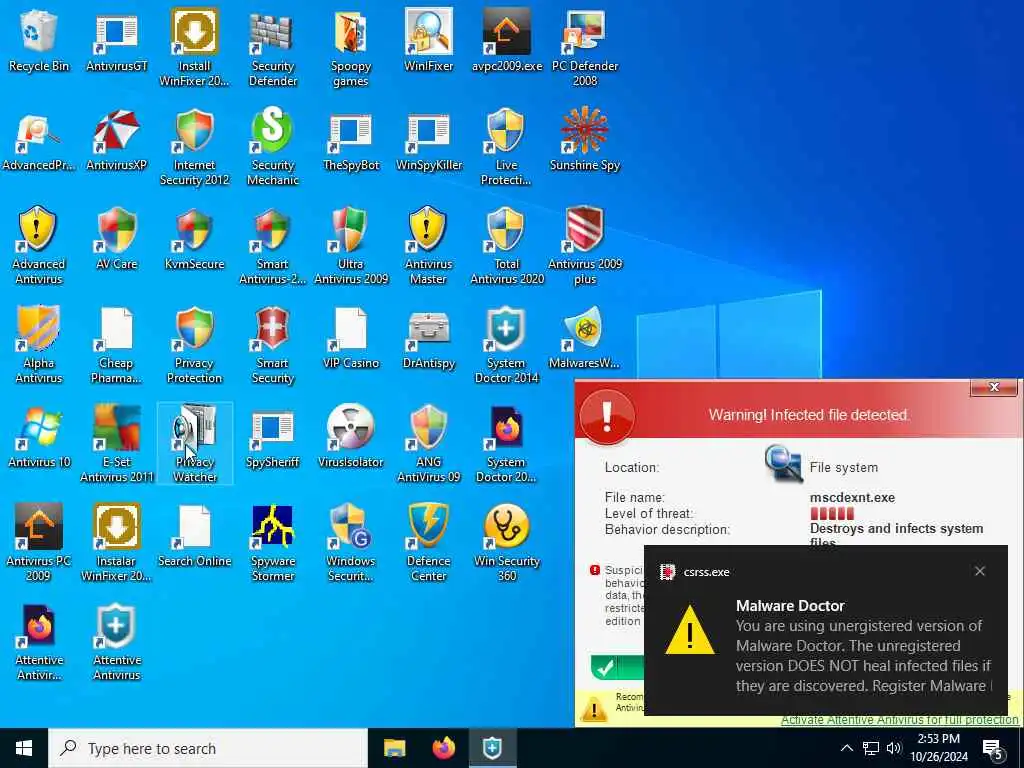The image size is (1024, 768).
Task: Open the Spoopy games folder
Action: click(351, 48)
